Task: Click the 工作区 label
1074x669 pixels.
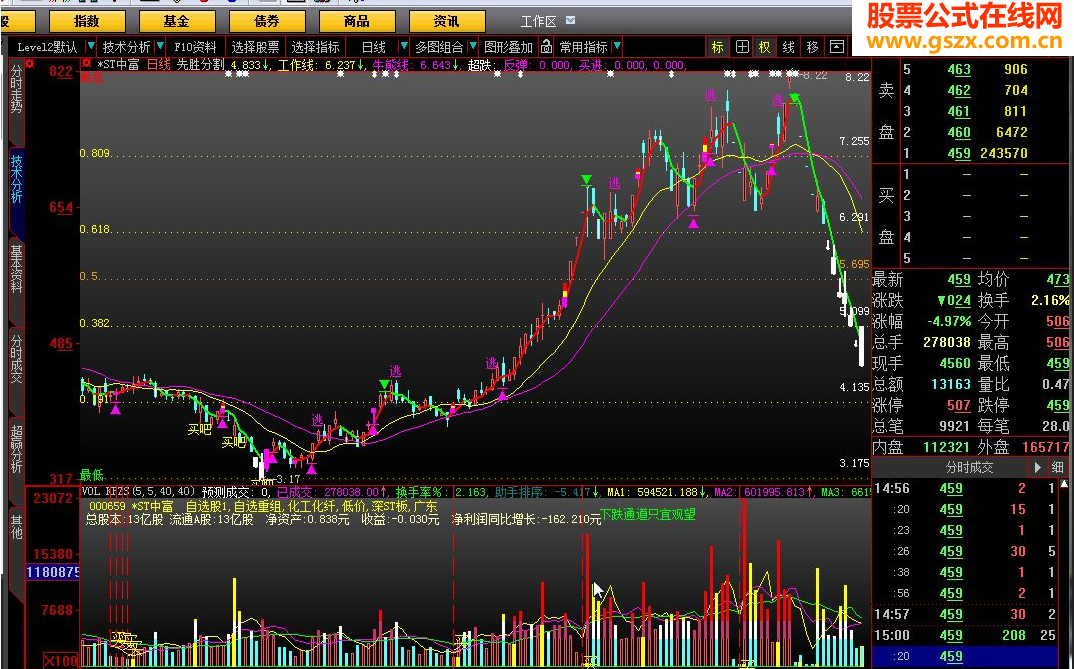Action: [x=538, y=21]
